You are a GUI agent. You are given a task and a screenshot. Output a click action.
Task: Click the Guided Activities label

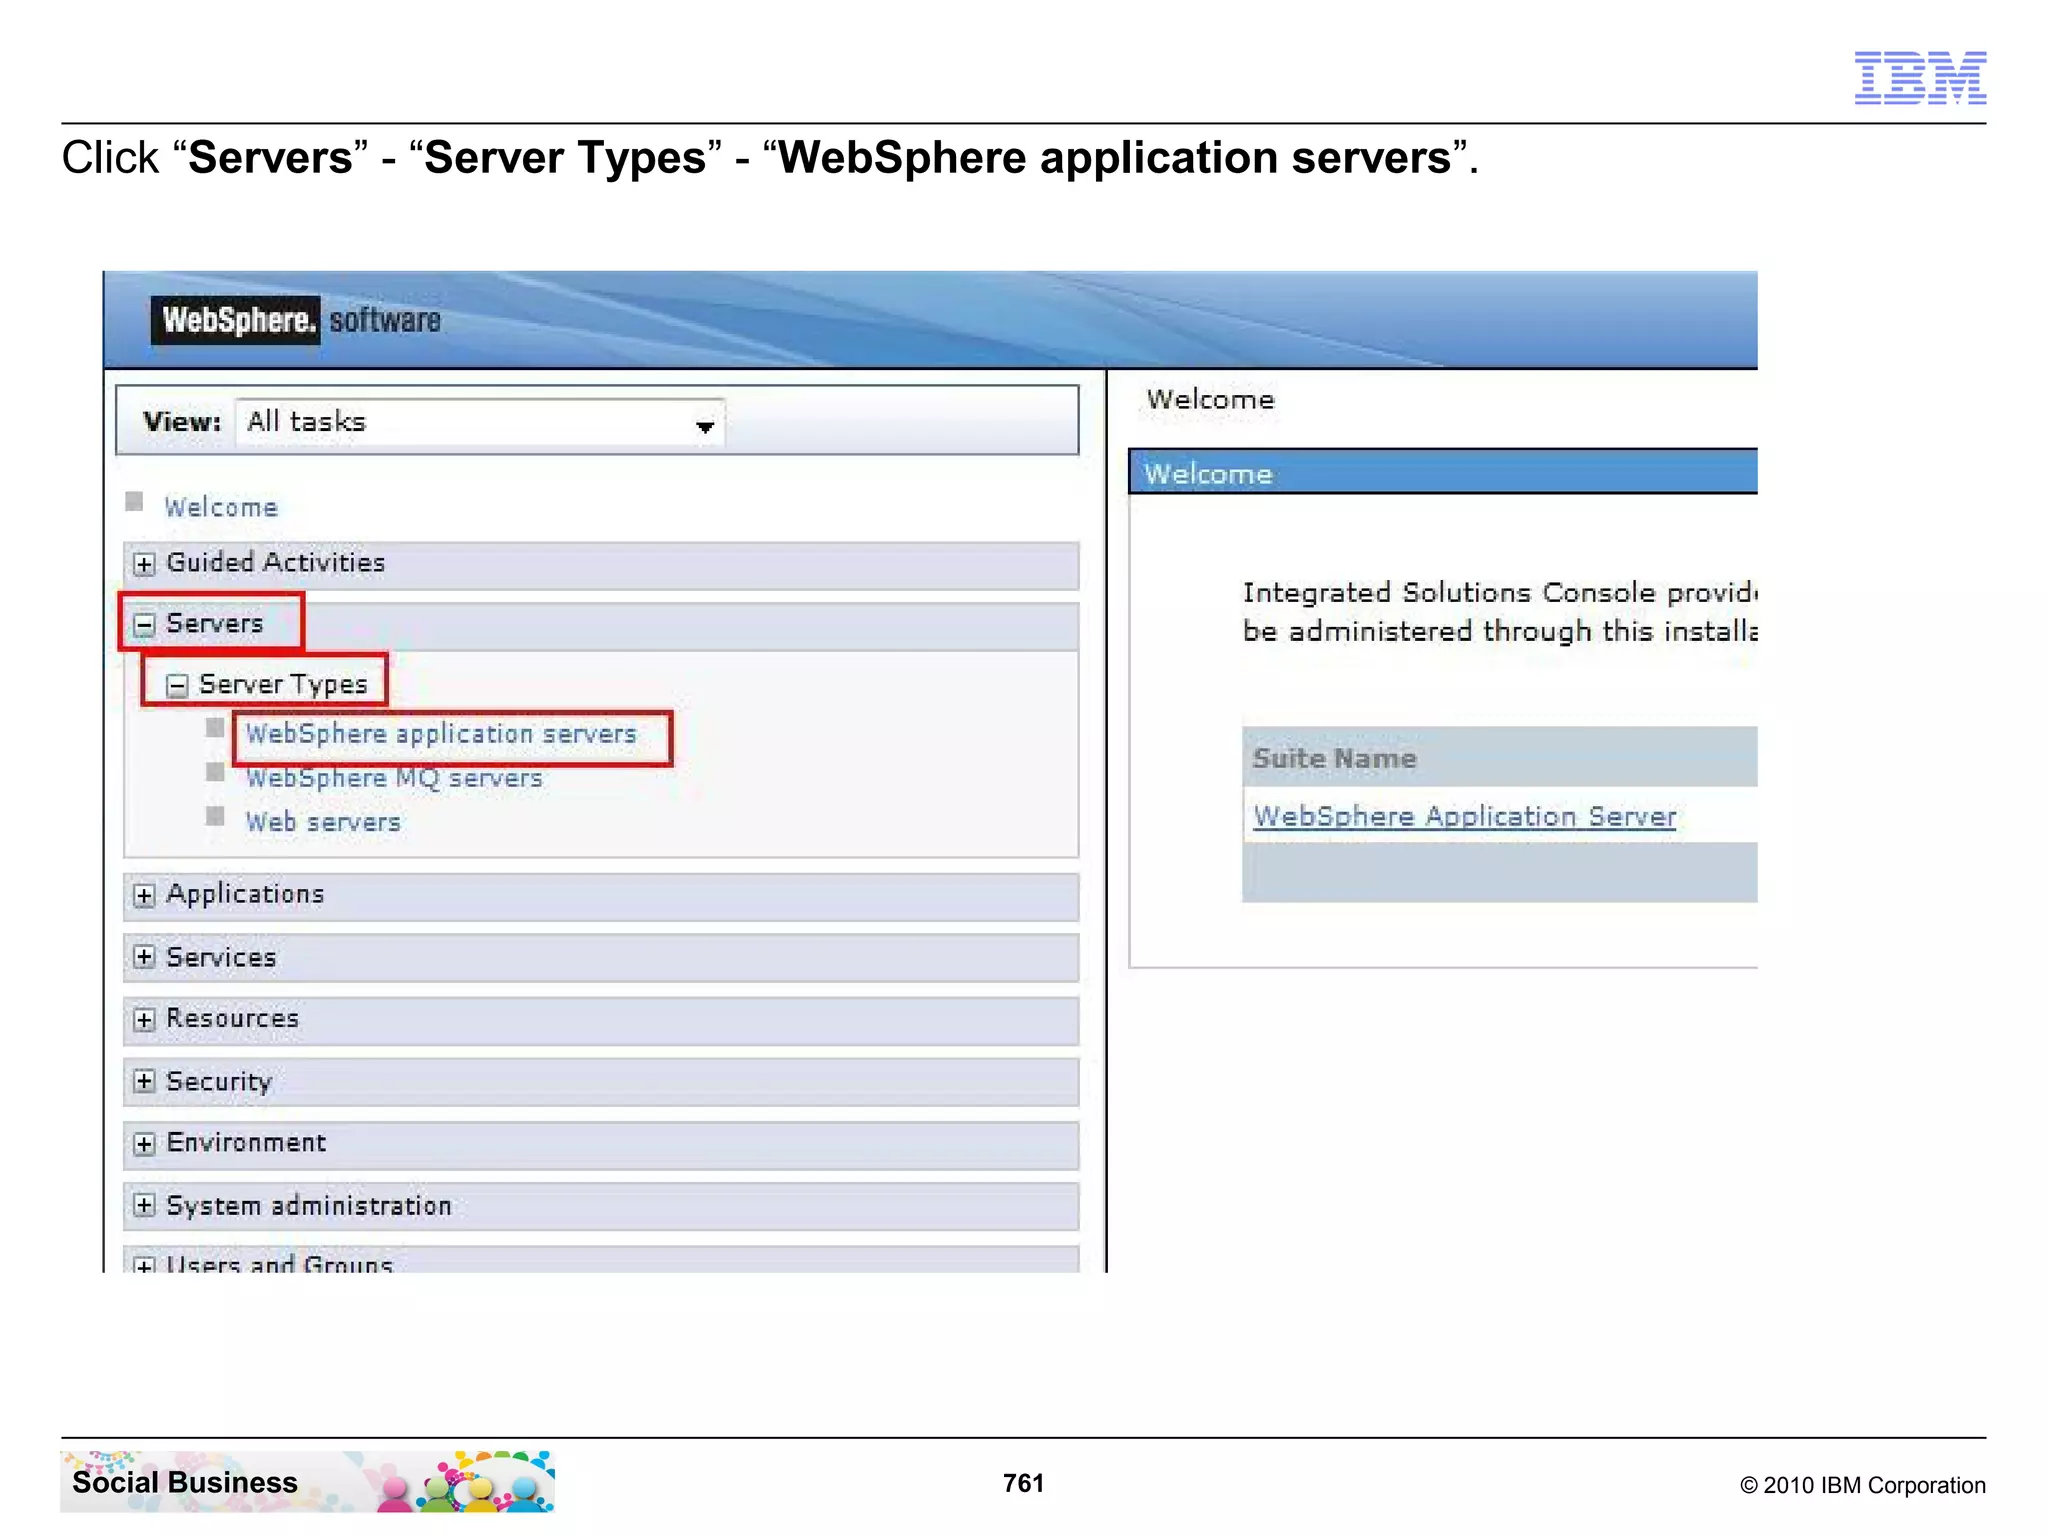(x=276, y=563)
